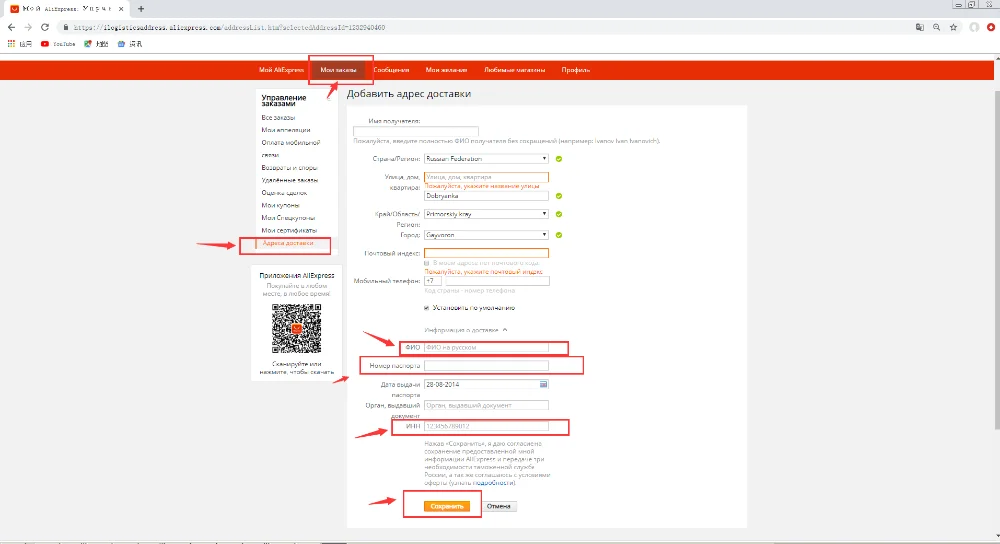Open the calendar picker for passport issue date
Image resolution: width=1000 pixels, height=544 pixels.
543,385
